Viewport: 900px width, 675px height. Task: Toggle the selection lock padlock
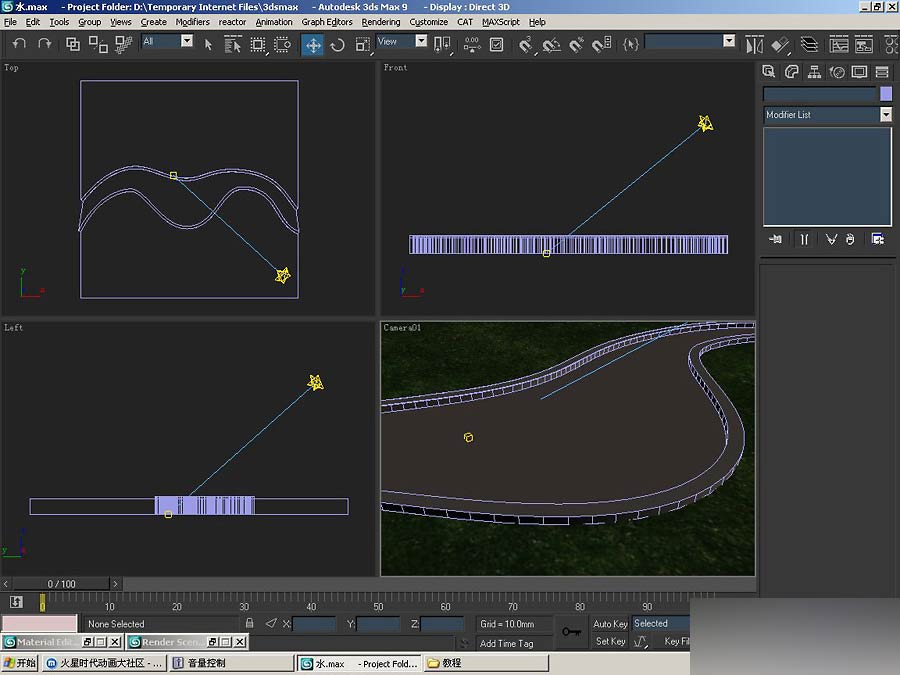pos(250,624)
